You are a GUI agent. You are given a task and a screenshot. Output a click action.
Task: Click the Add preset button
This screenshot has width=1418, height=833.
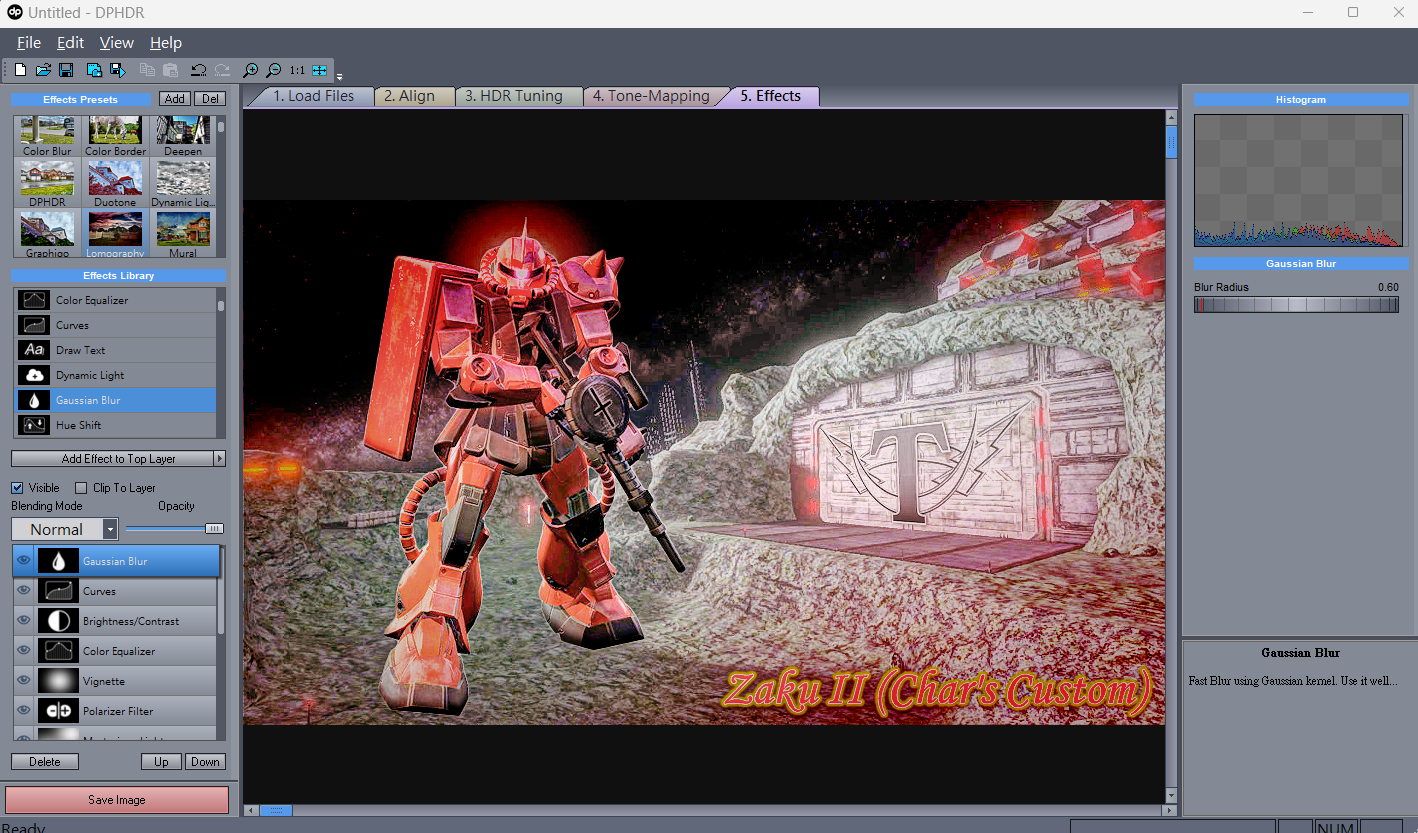[175, 99]
